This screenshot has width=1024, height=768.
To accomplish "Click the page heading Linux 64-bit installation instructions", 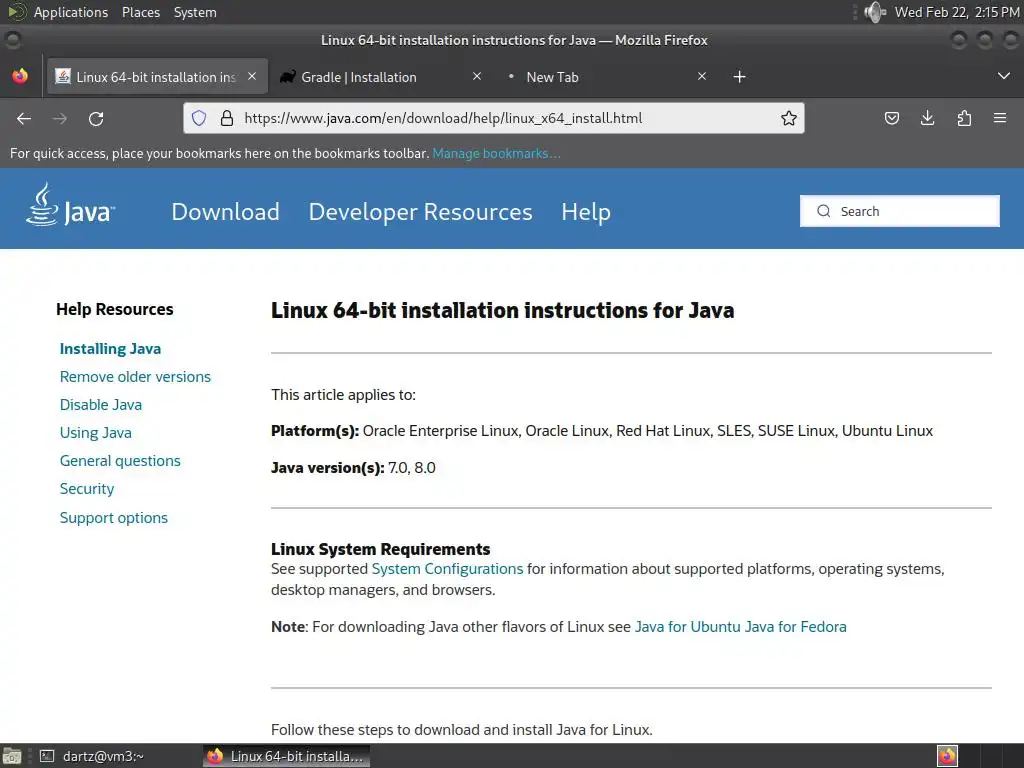I will [502, 310].
